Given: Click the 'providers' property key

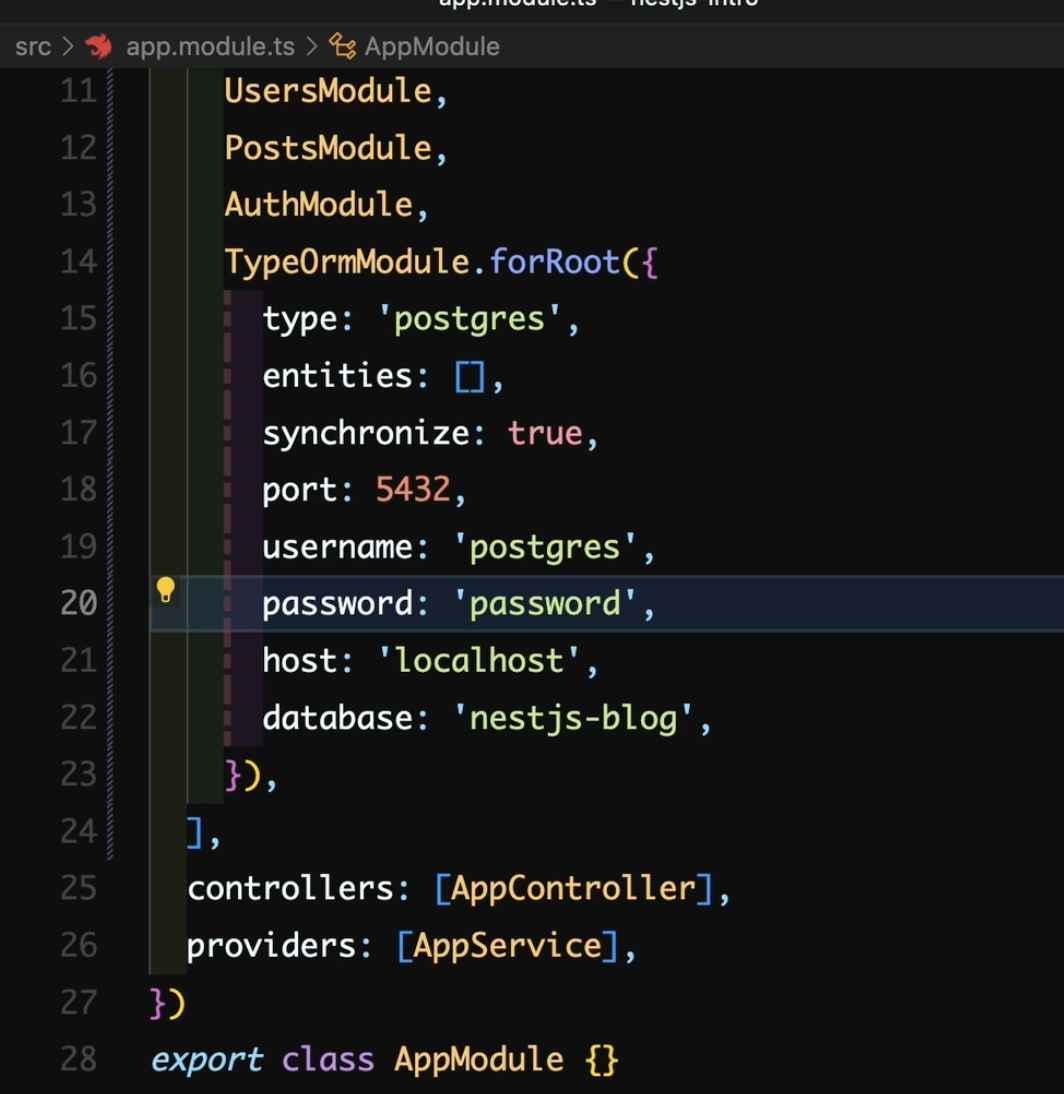Looking at the screenshot, I should [271, 947].
